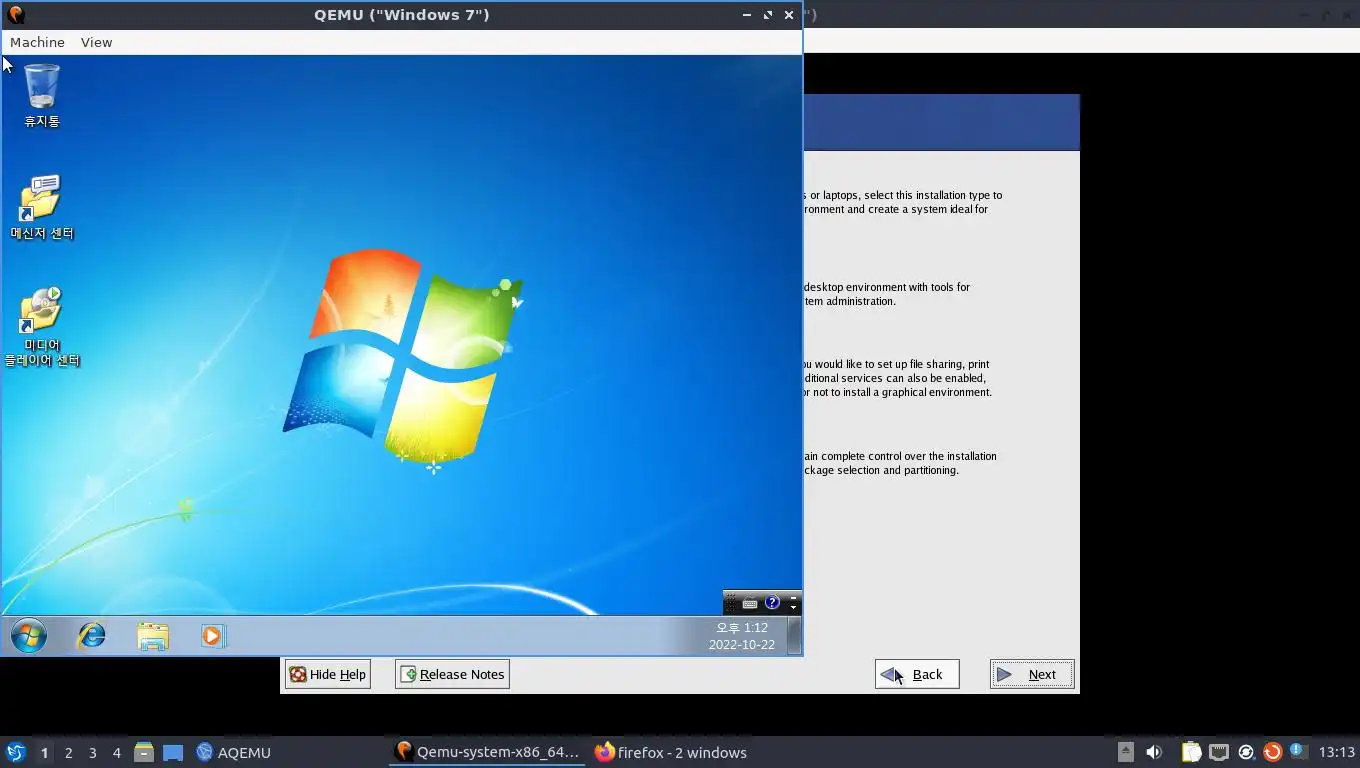
Task: Launch Windows Media Player from taskbar
Action: (213, 636)
